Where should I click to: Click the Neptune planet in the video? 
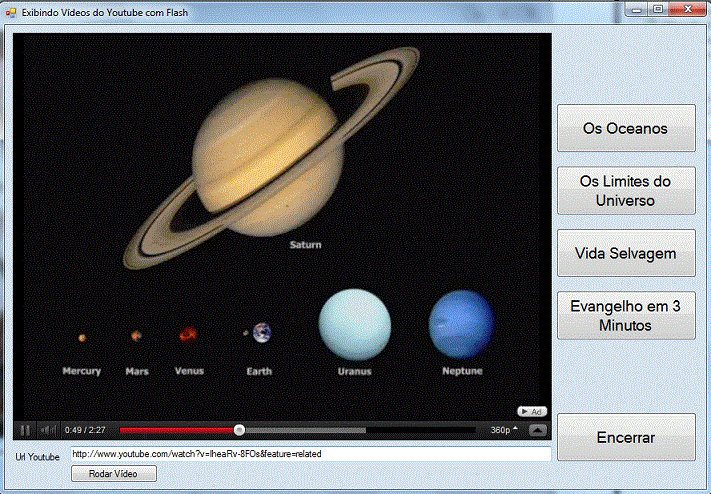pos(462,325)
